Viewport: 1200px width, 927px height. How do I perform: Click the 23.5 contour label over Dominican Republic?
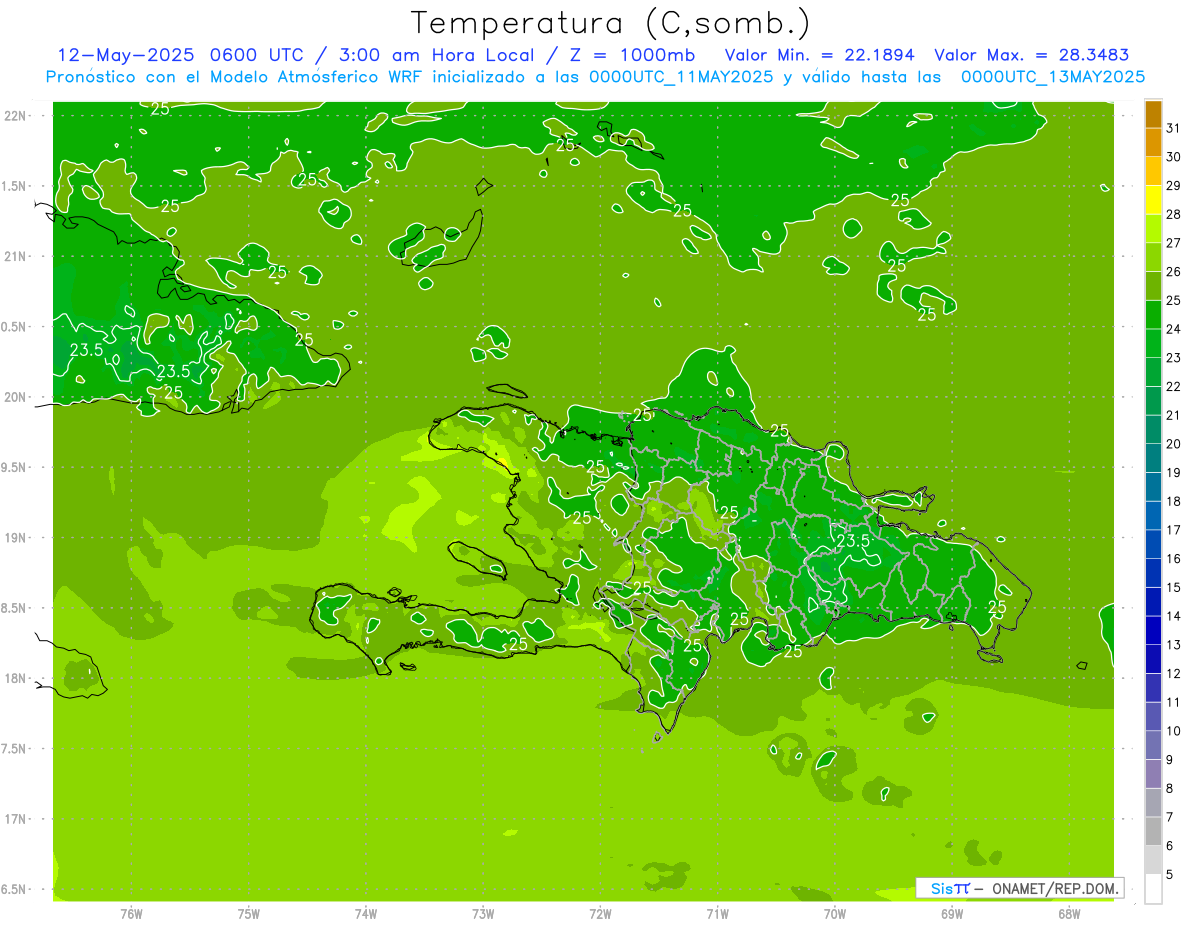[853, 540]
